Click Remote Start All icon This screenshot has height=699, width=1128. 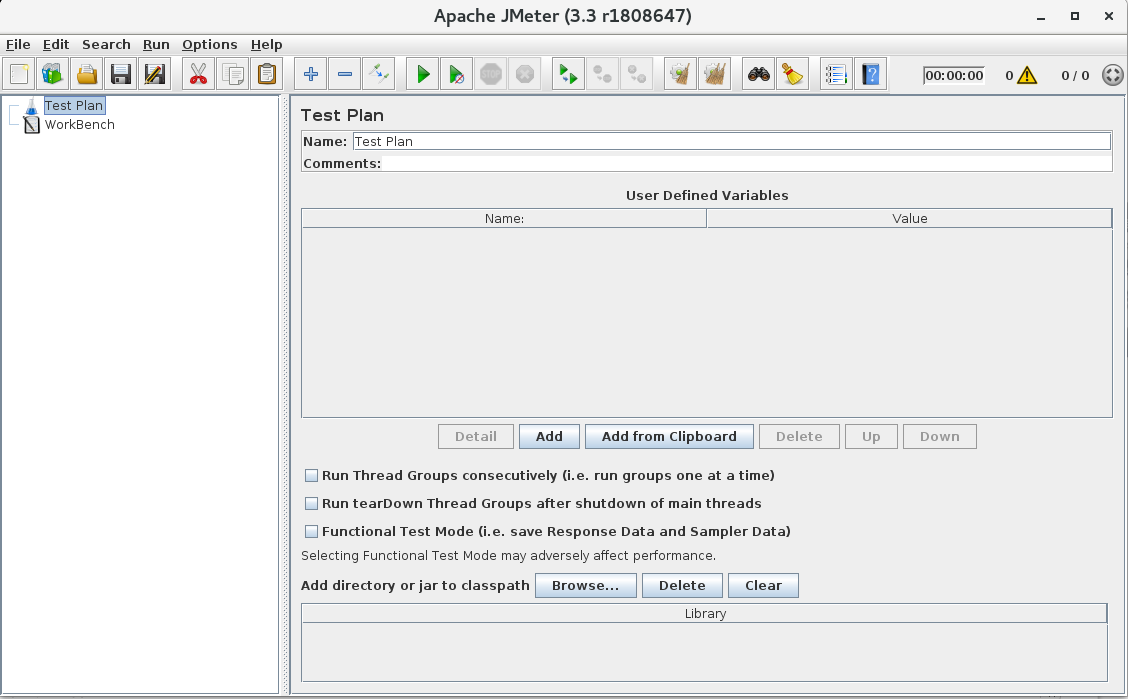568,74
